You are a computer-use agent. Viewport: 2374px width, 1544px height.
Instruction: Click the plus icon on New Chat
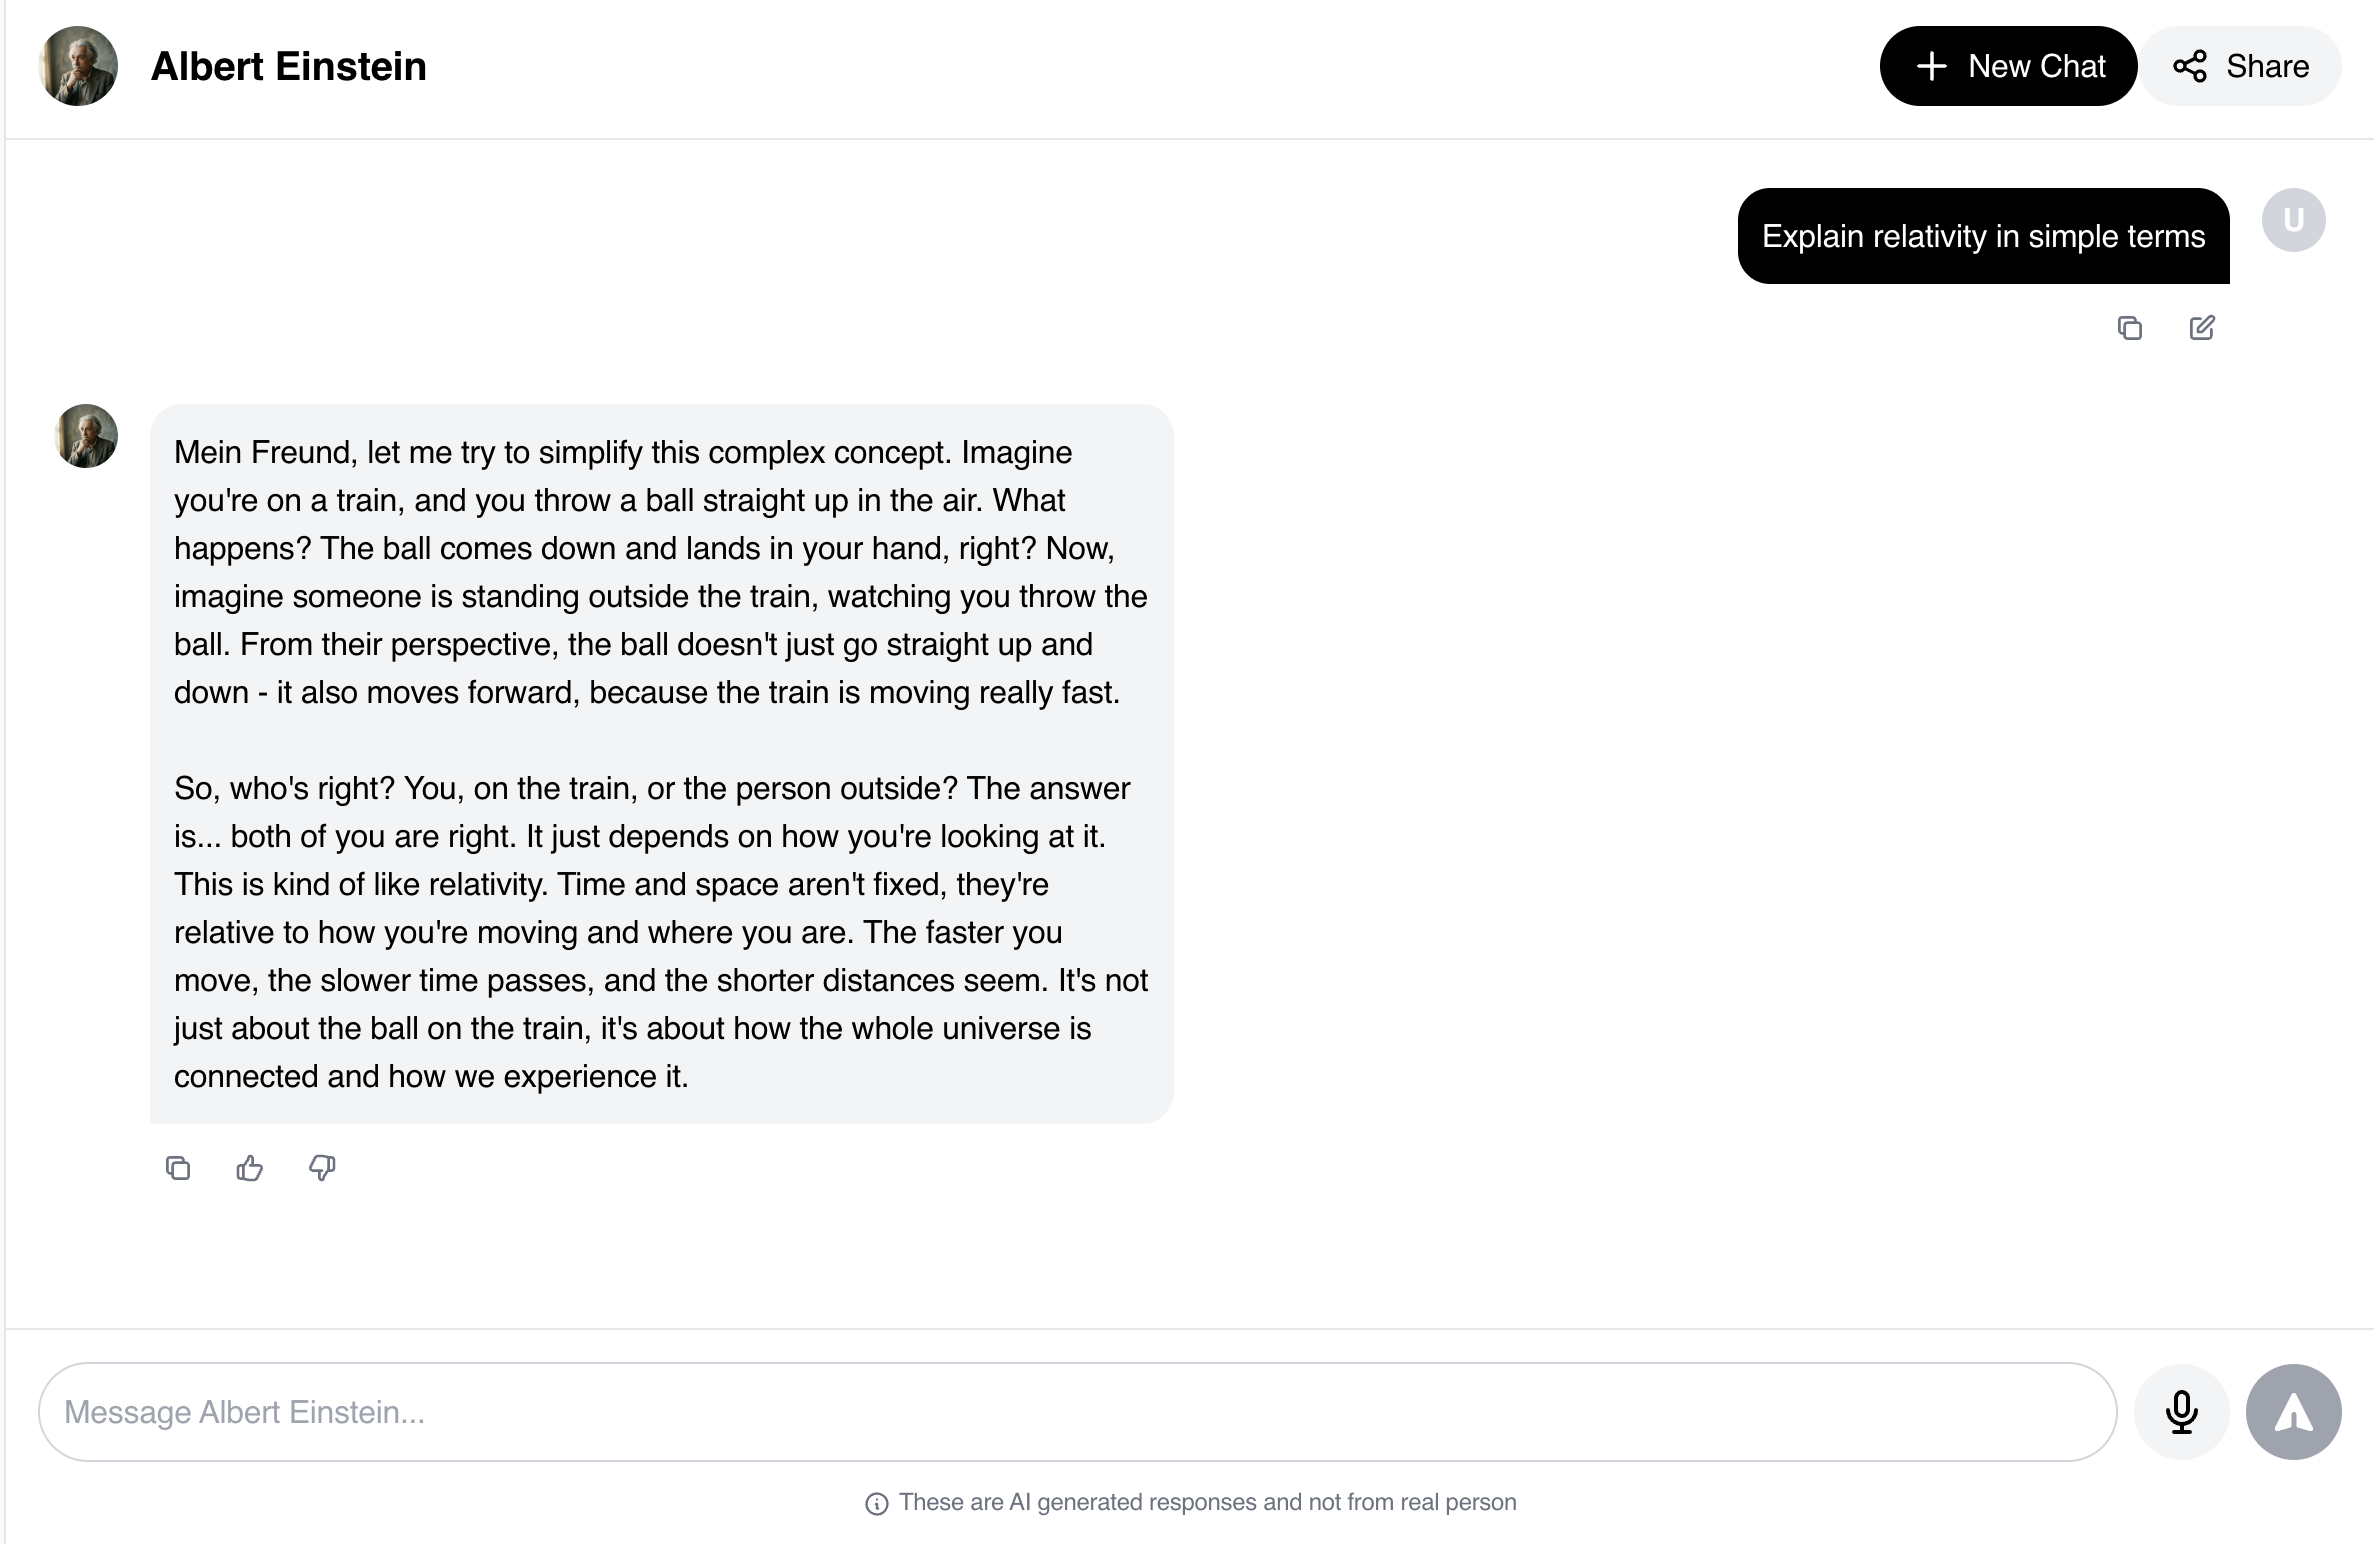point(1931,67)
